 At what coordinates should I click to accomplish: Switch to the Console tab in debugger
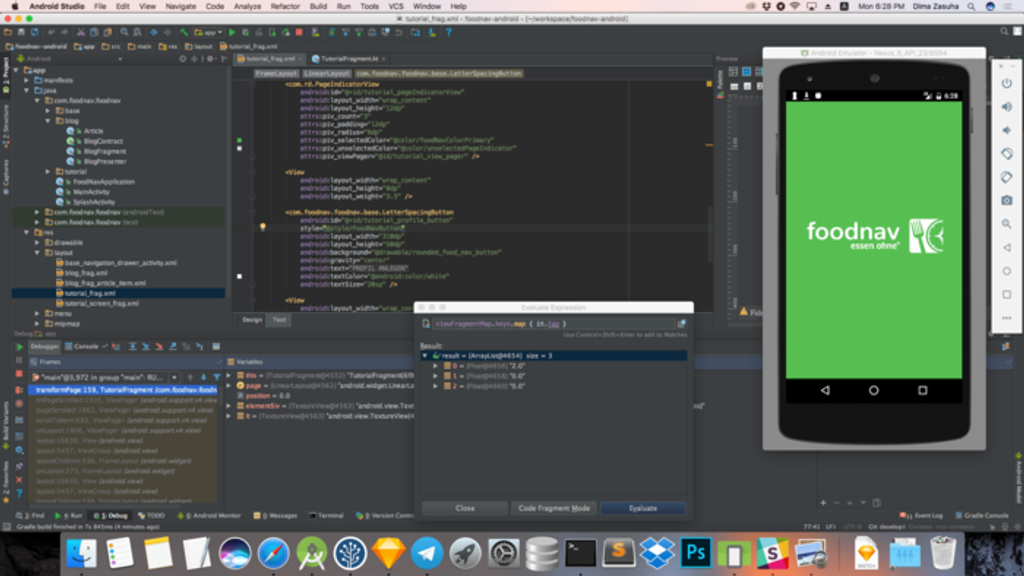pyautogui.click(x=86, y=347)
